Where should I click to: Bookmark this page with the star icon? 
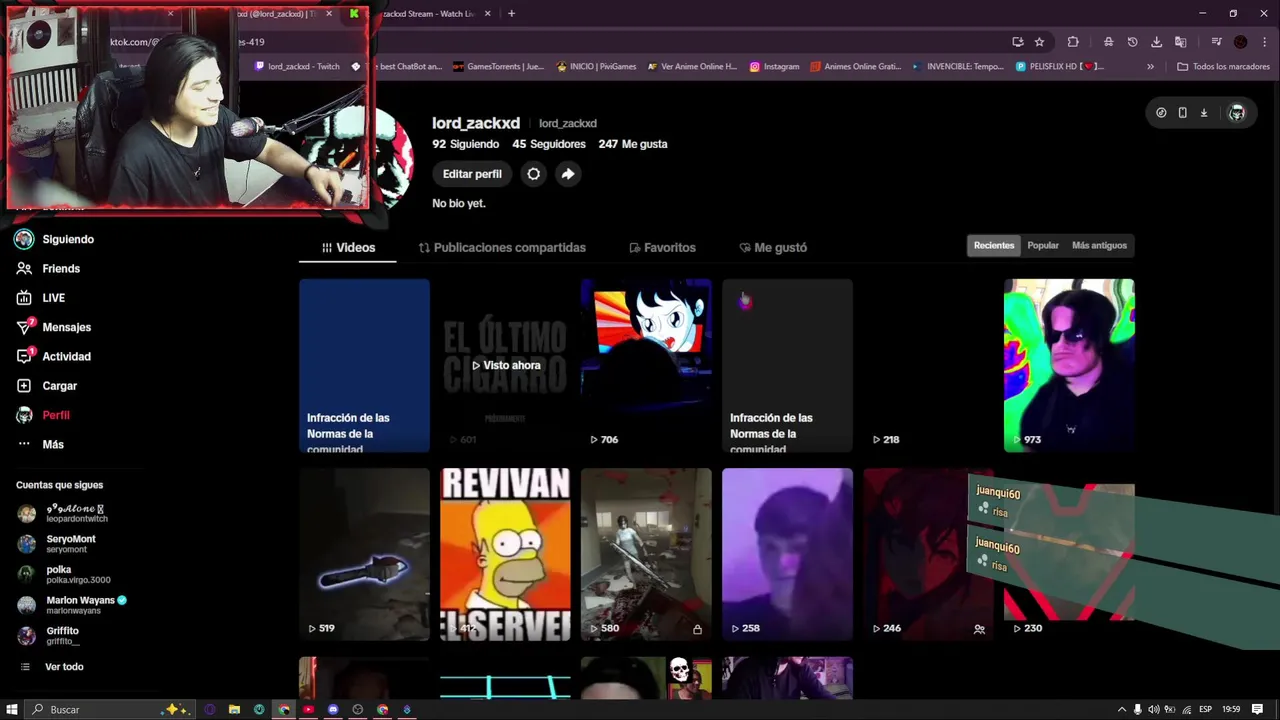pyautogui.click(x=1040, y=42)
